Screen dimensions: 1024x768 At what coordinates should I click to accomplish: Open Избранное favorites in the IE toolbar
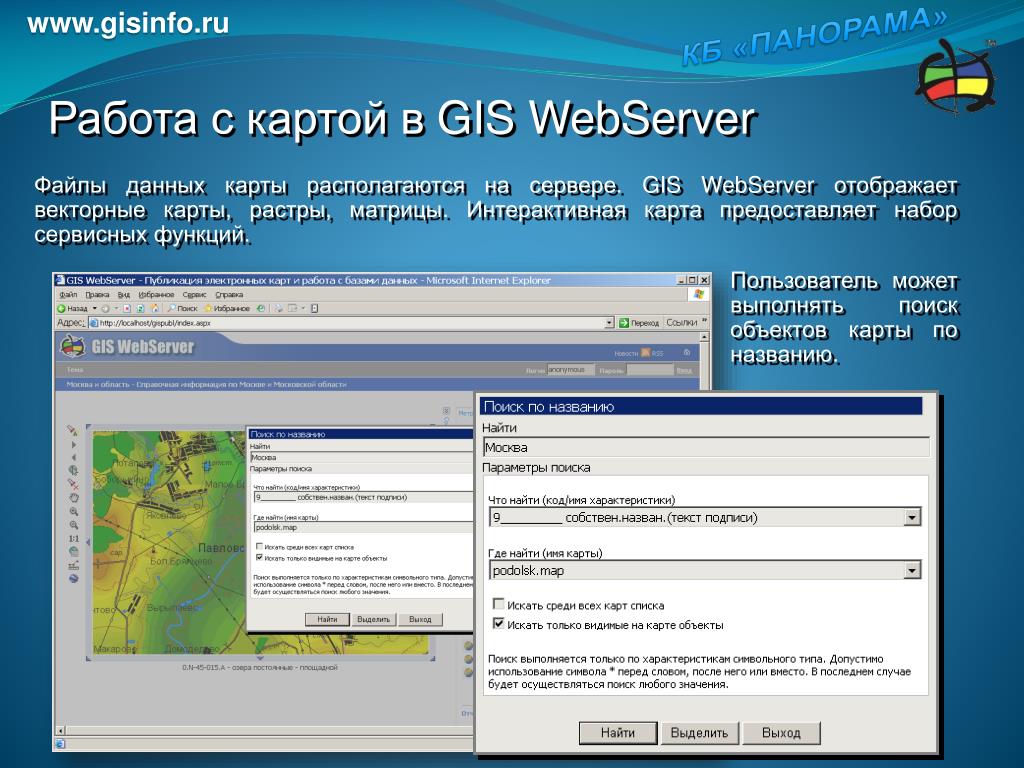coord(227,308)
